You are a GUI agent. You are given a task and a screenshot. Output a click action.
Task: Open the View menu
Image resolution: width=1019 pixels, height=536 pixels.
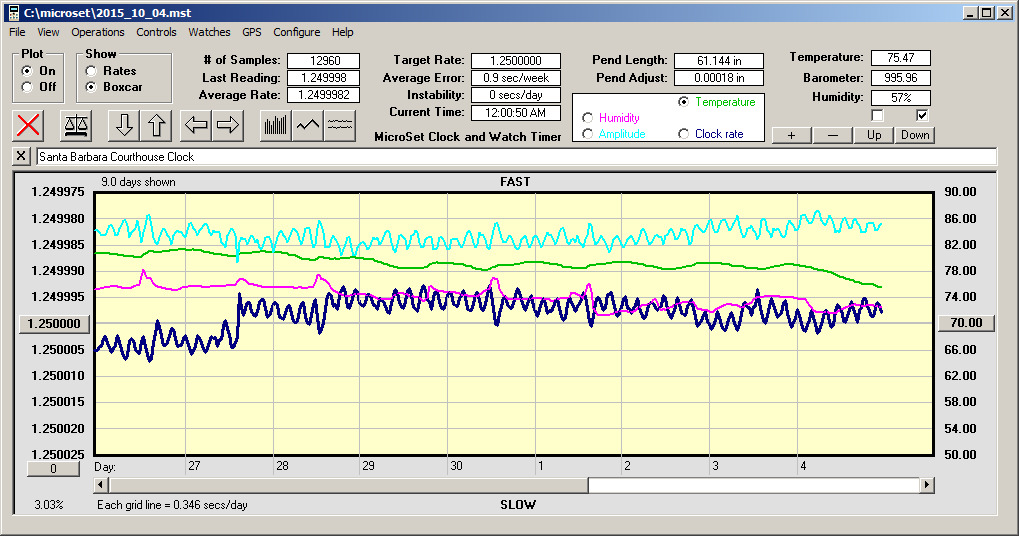pos(48,32)
